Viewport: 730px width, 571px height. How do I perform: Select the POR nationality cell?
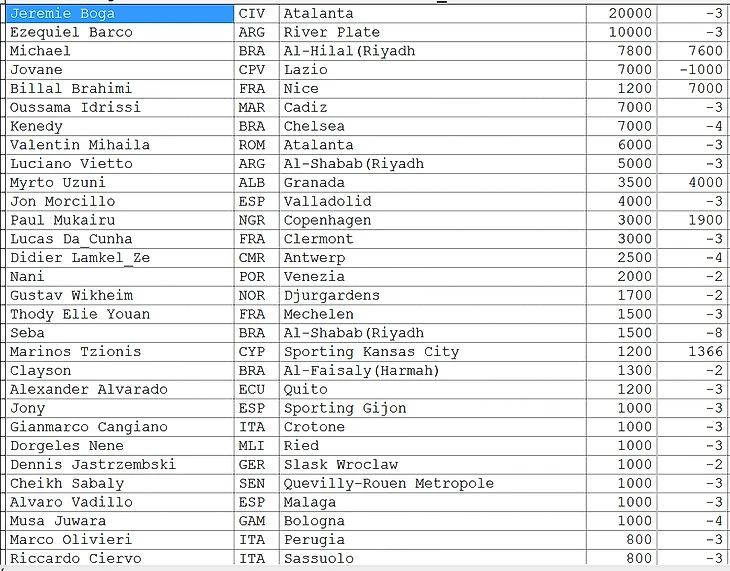pos(257,277)
